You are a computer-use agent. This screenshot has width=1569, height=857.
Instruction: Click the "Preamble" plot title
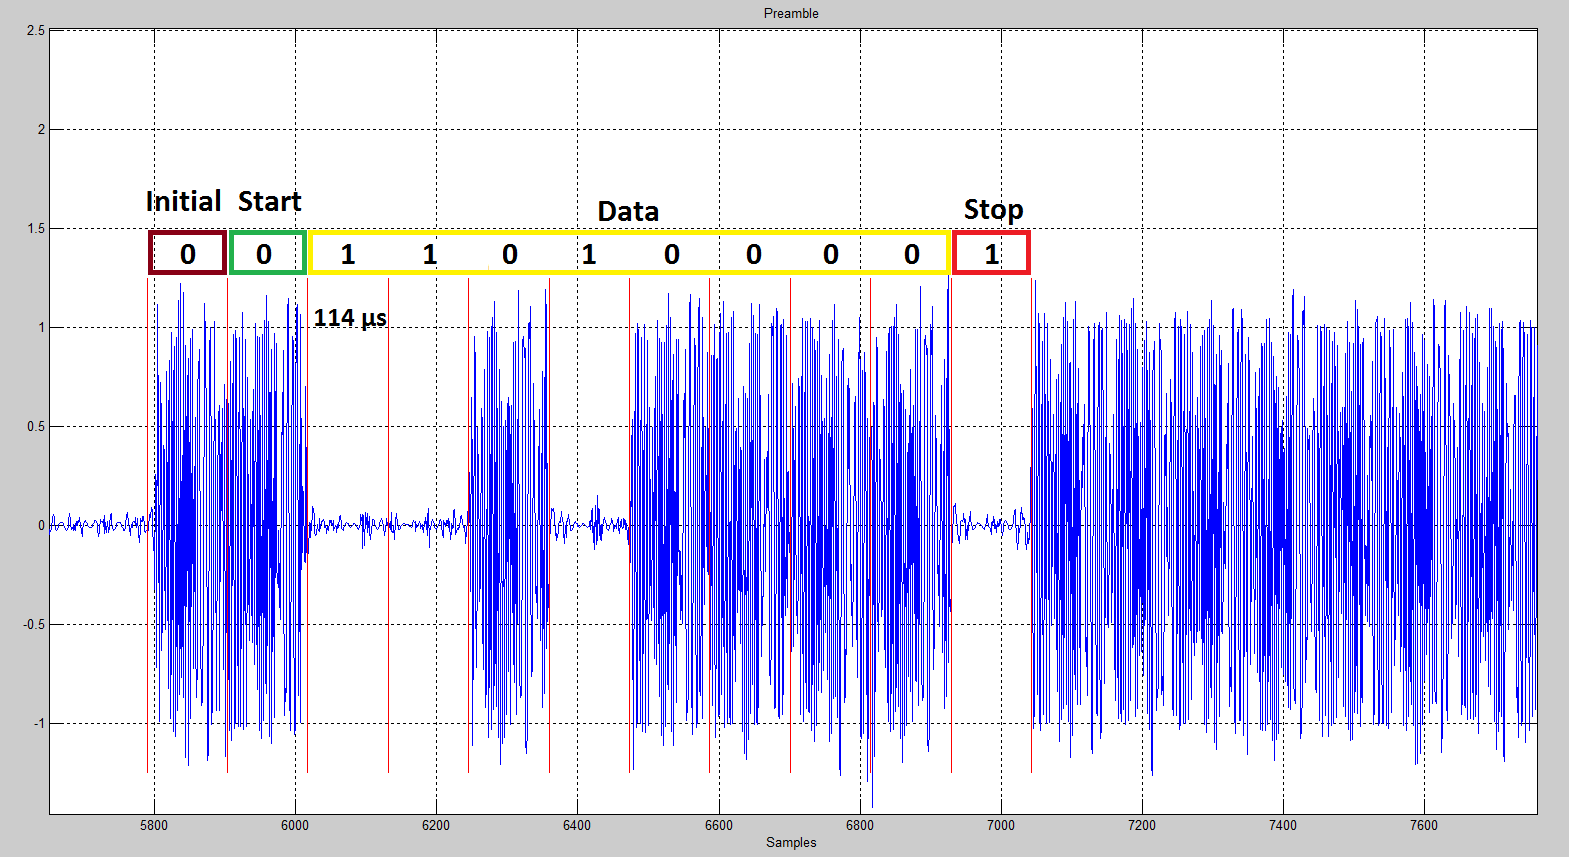click(791, 13)
